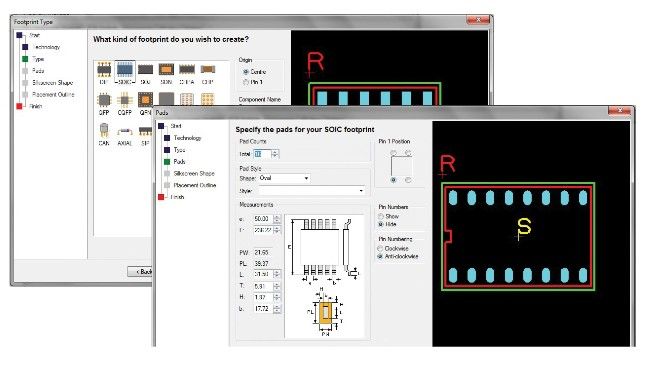Go to Technology step in Pads window
This screenshot has height=369, width=656.
(x=187, y=138)
